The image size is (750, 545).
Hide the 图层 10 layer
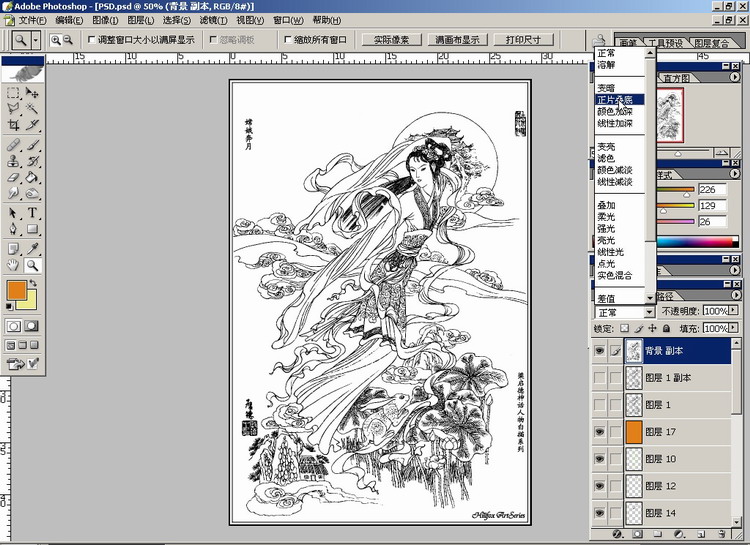click(x=599, y=459)
